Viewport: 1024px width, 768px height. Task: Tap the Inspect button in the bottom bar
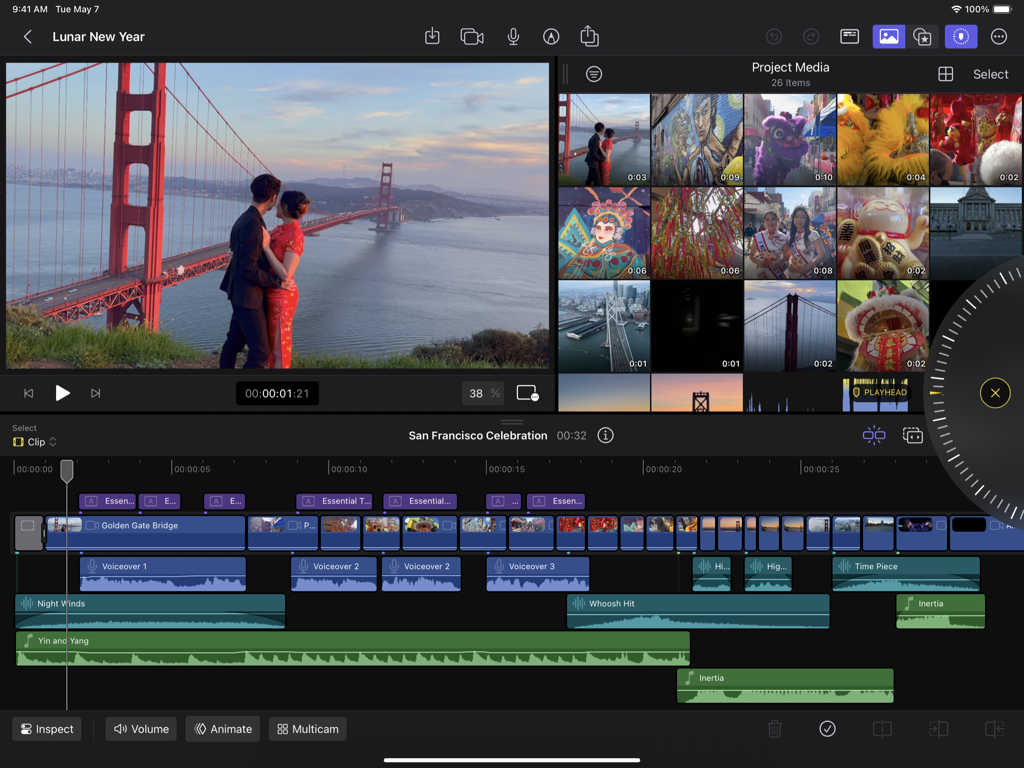[46, 729]
